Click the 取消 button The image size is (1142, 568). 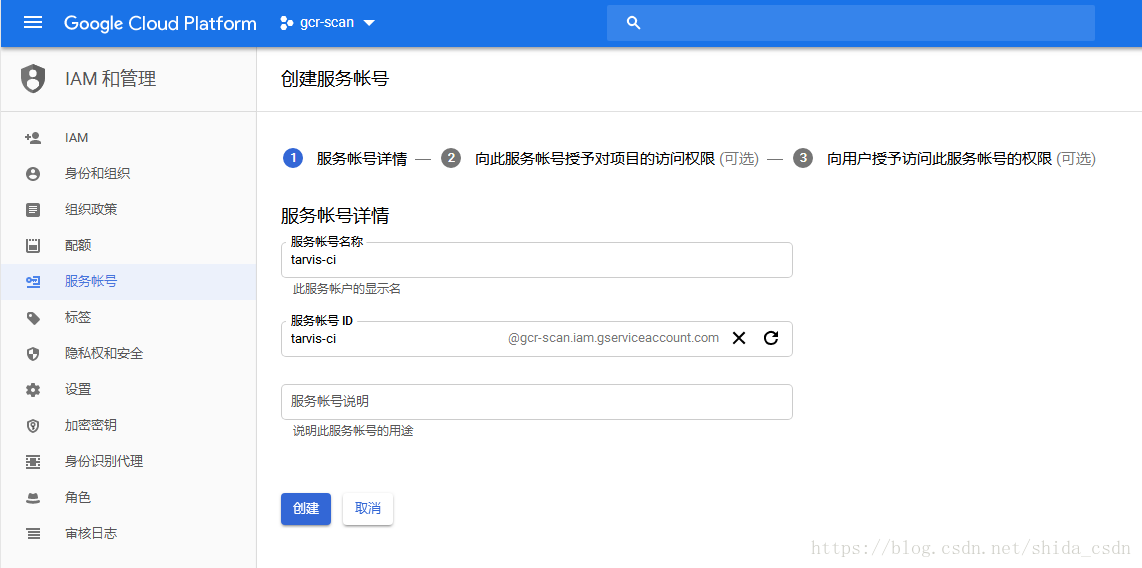(x=368, y=509)
